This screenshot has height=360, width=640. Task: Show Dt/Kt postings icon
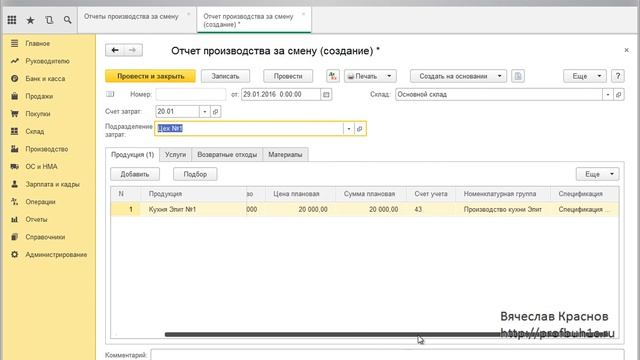[333, 76]
